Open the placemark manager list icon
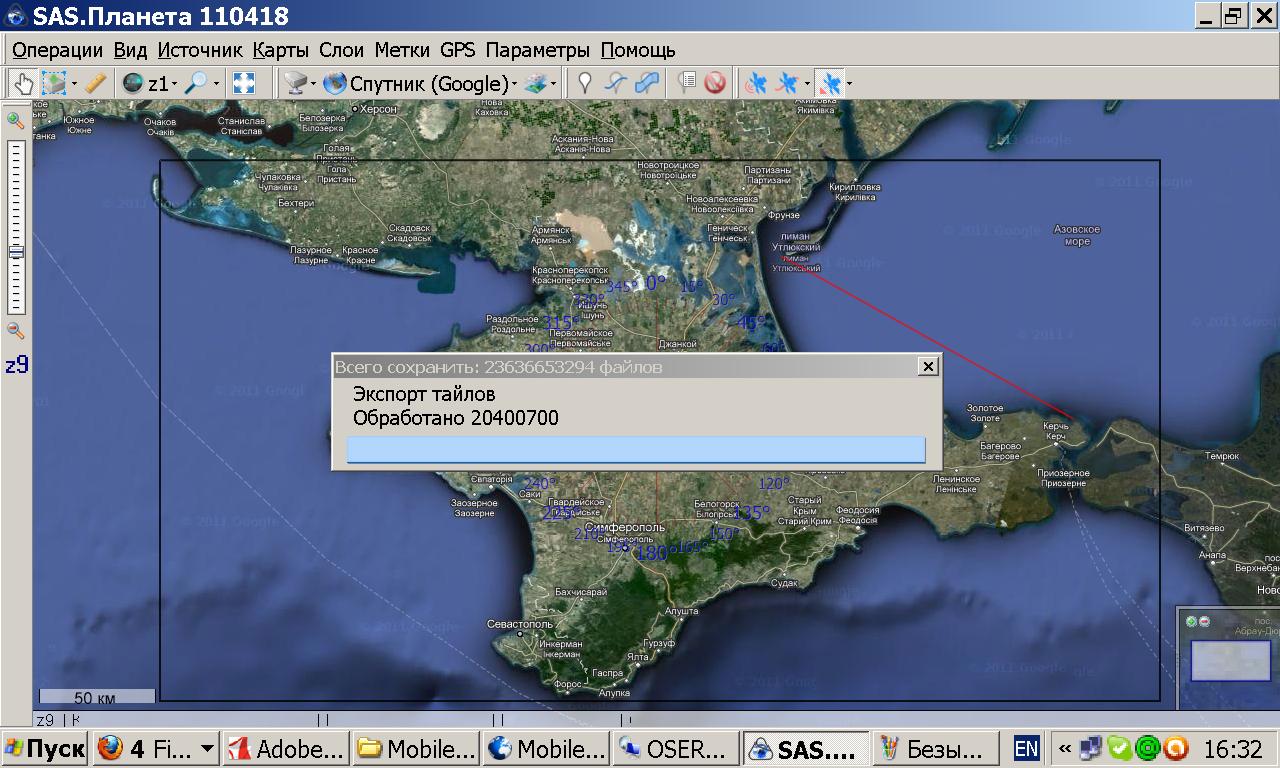The width and height of the screenshot is (1280, 768). point(687,84)
